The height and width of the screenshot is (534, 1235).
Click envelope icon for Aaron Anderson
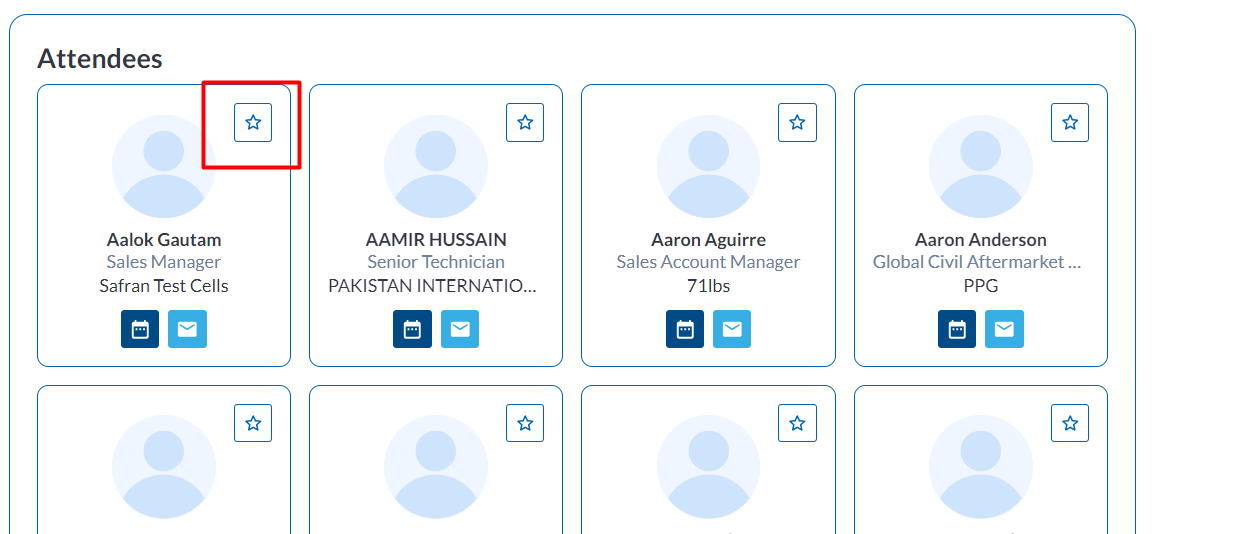(1004, 329)
